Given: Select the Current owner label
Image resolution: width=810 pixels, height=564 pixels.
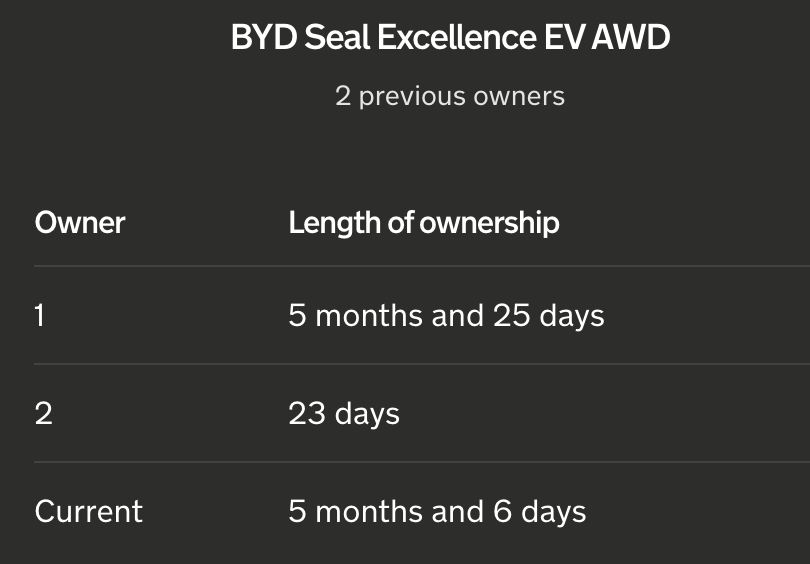Looking at the screenshot, I should tap(88, 511).
